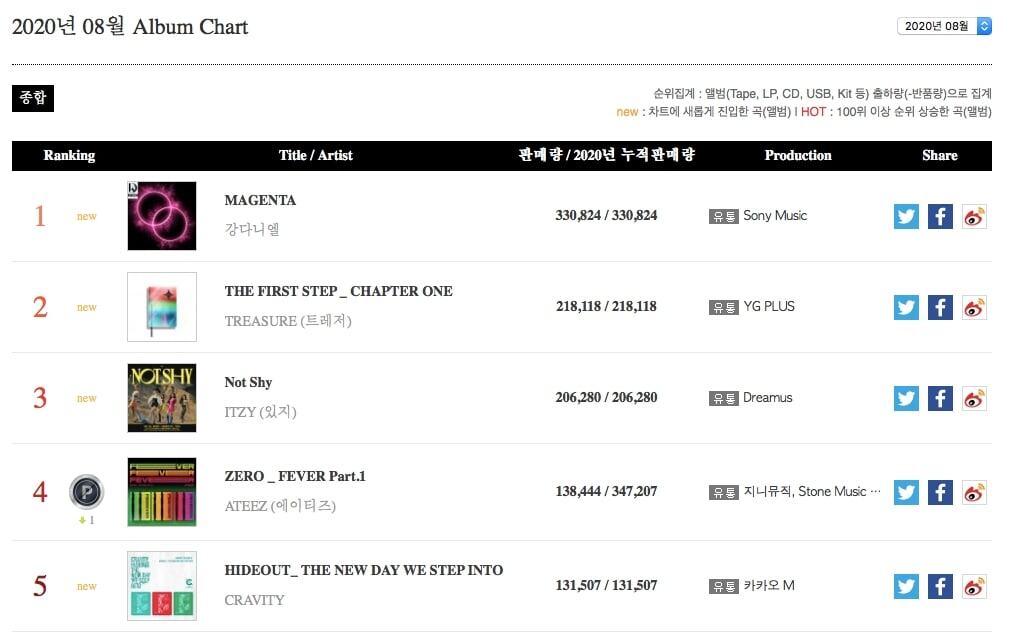This screenshot has height=640, width=1012.
Task: Share CRAVITY album on Twitter
Action: point(906,586)
